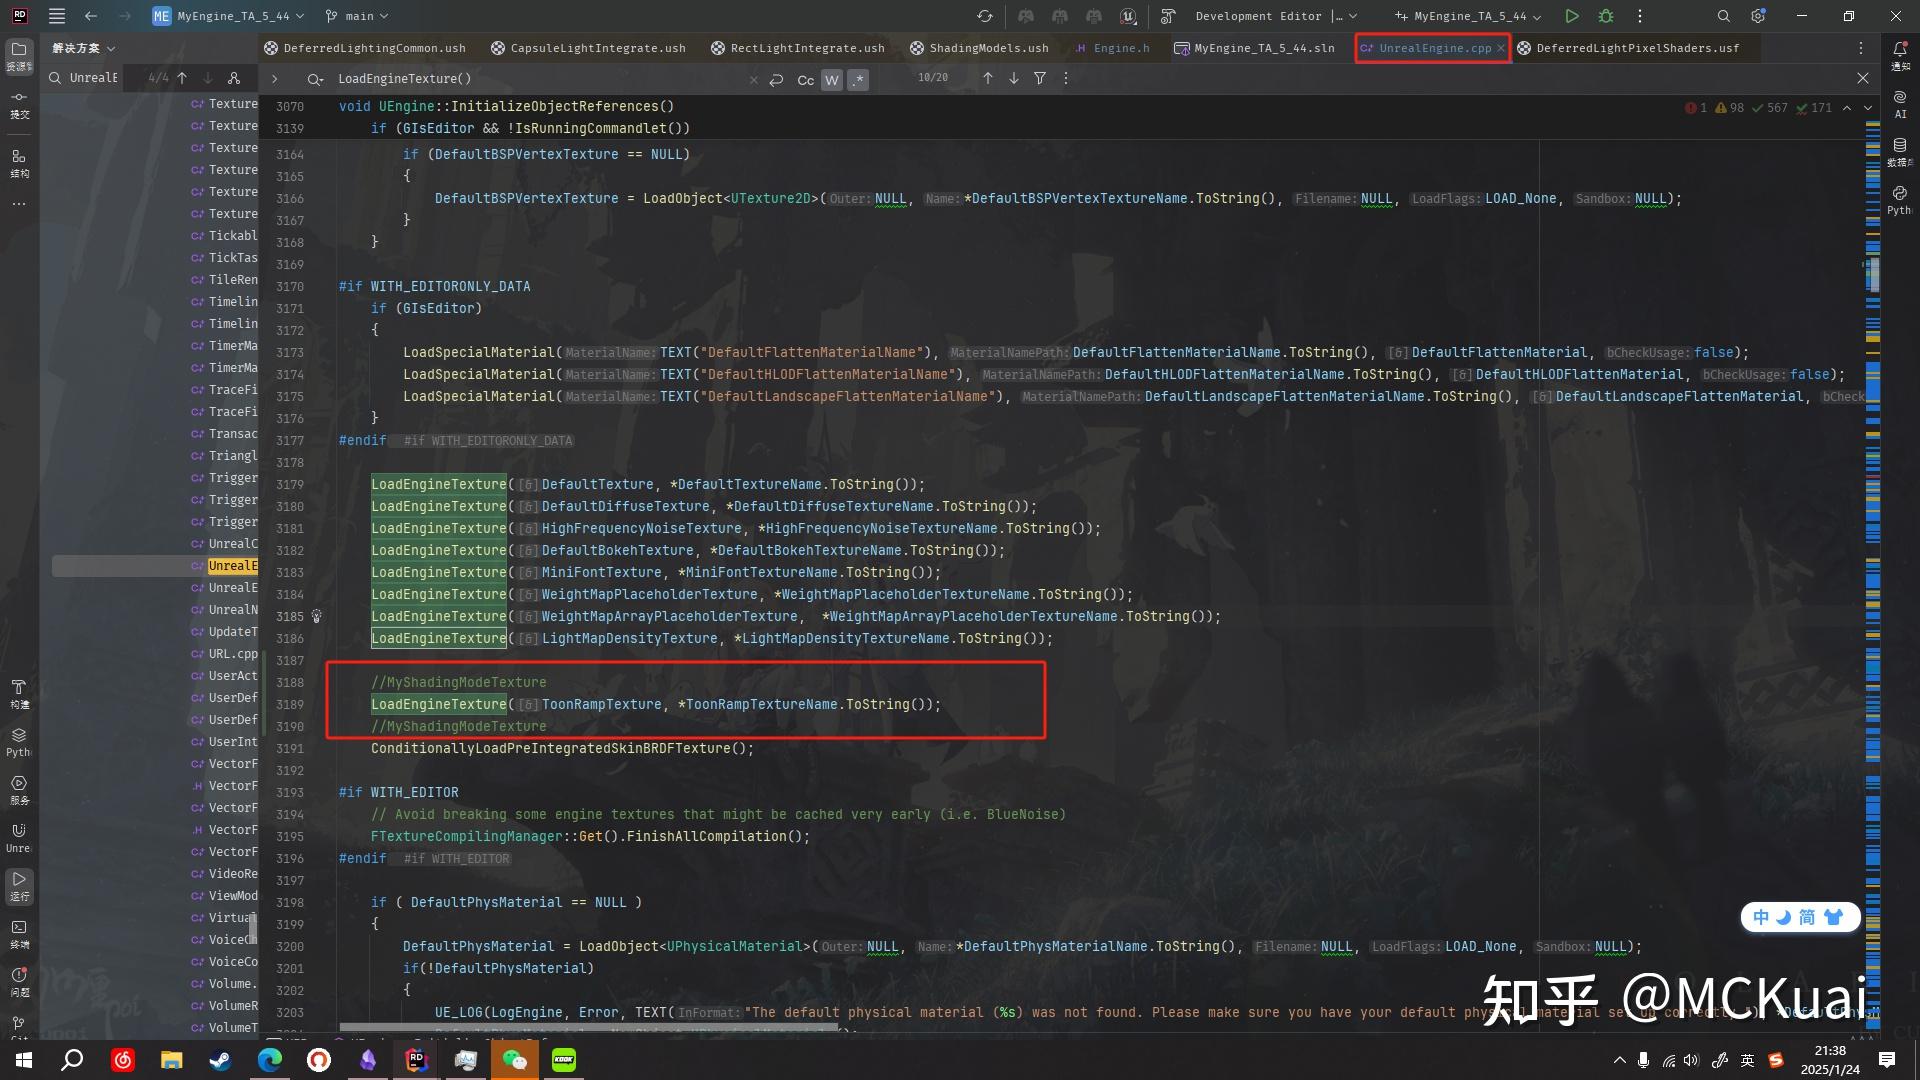Open Search Everywhere magnifier icon
Screen dimensions: 1920x1080
pos(1723,16)
